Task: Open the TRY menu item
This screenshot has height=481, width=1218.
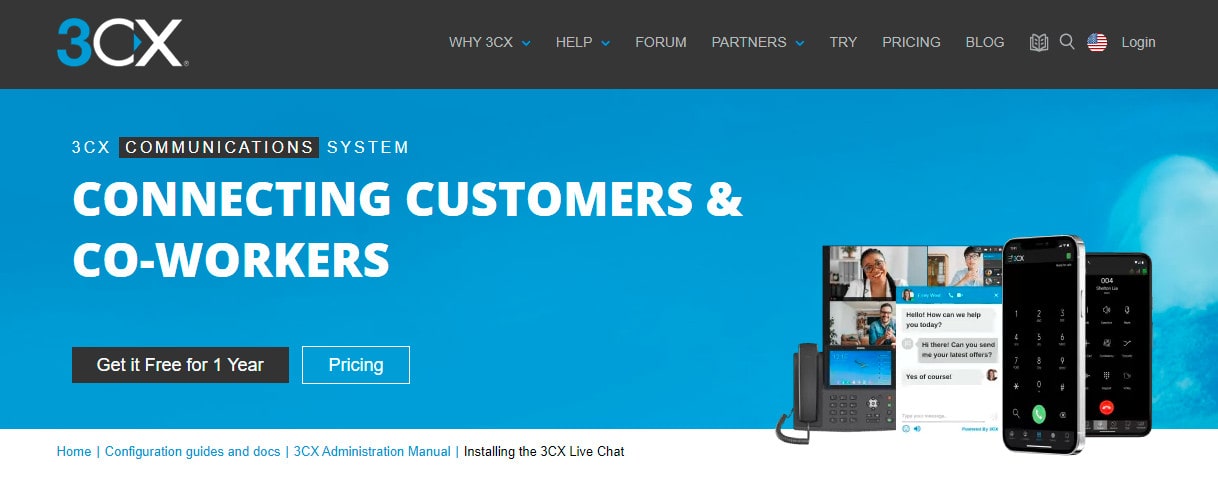Action: (843, 42)
